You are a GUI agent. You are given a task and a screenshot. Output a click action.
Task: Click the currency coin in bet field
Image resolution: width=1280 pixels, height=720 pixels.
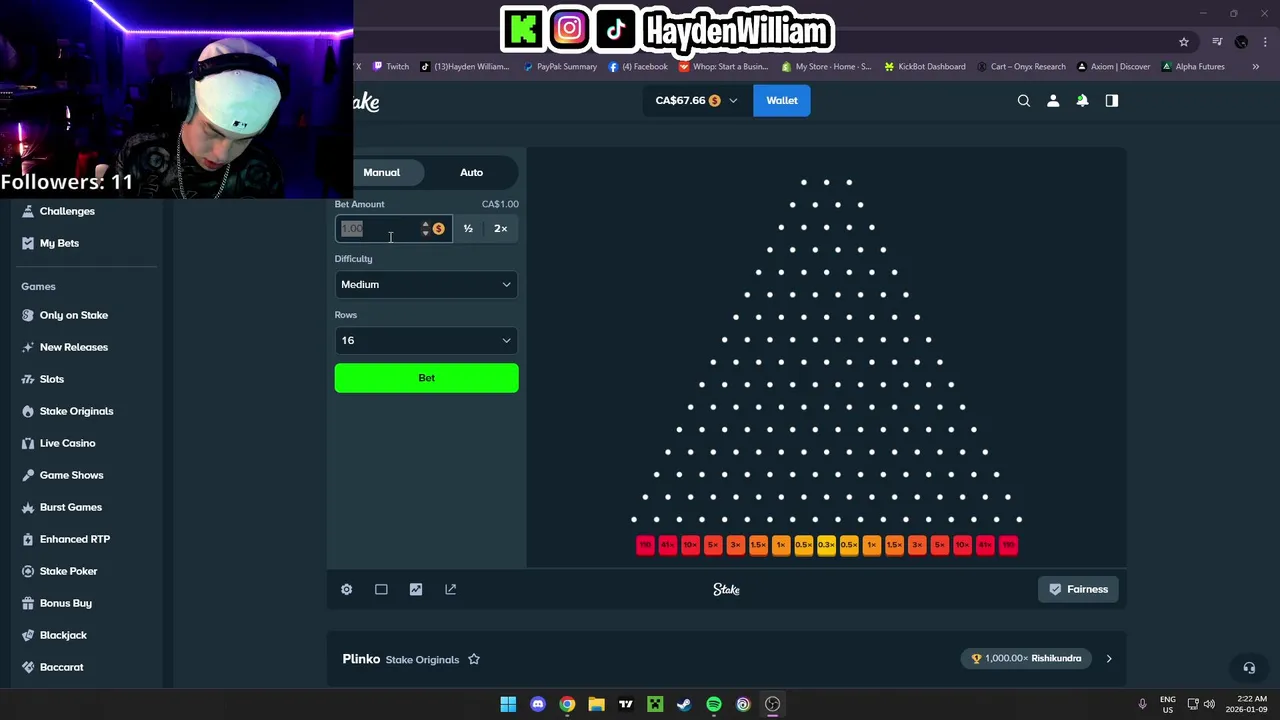click(438, 229)
